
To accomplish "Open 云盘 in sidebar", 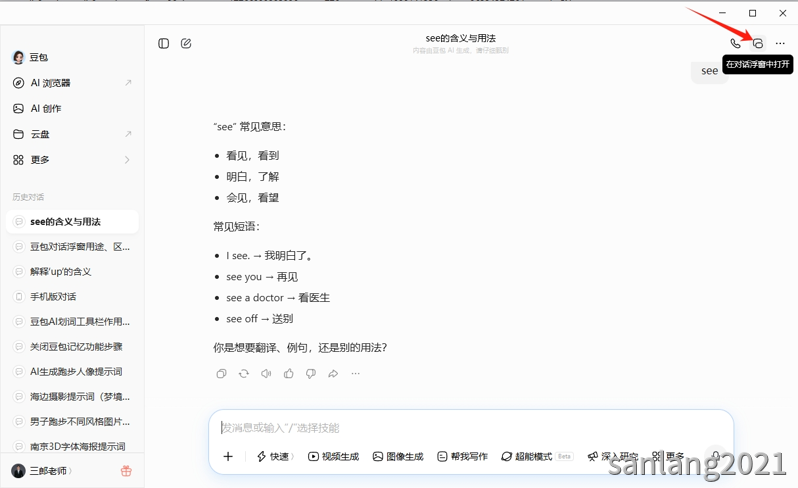I will [72, 134].
